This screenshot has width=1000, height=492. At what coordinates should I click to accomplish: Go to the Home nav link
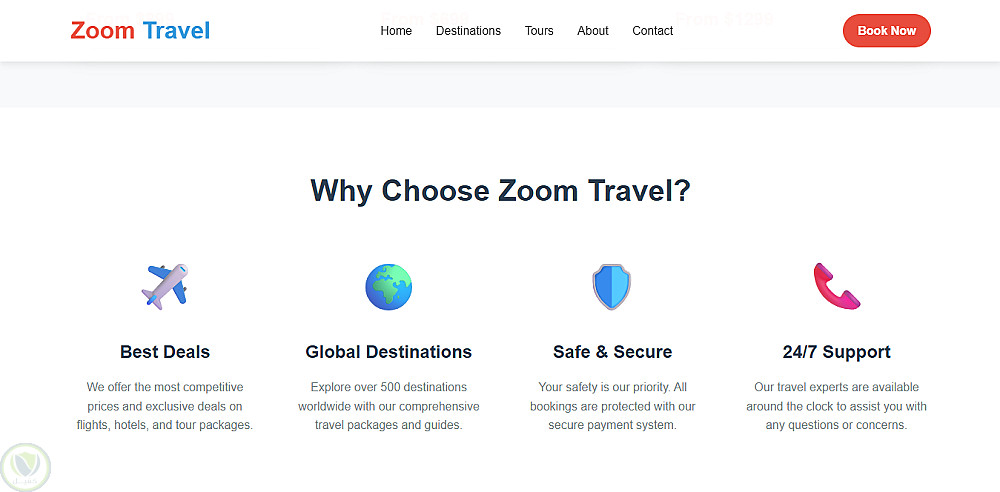[396, 31]
